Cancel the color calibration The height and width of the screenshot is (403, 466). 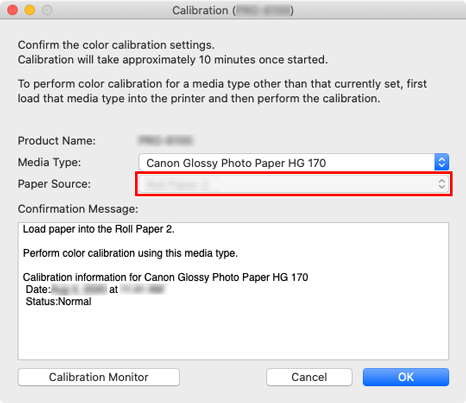(x=309, y=377)
